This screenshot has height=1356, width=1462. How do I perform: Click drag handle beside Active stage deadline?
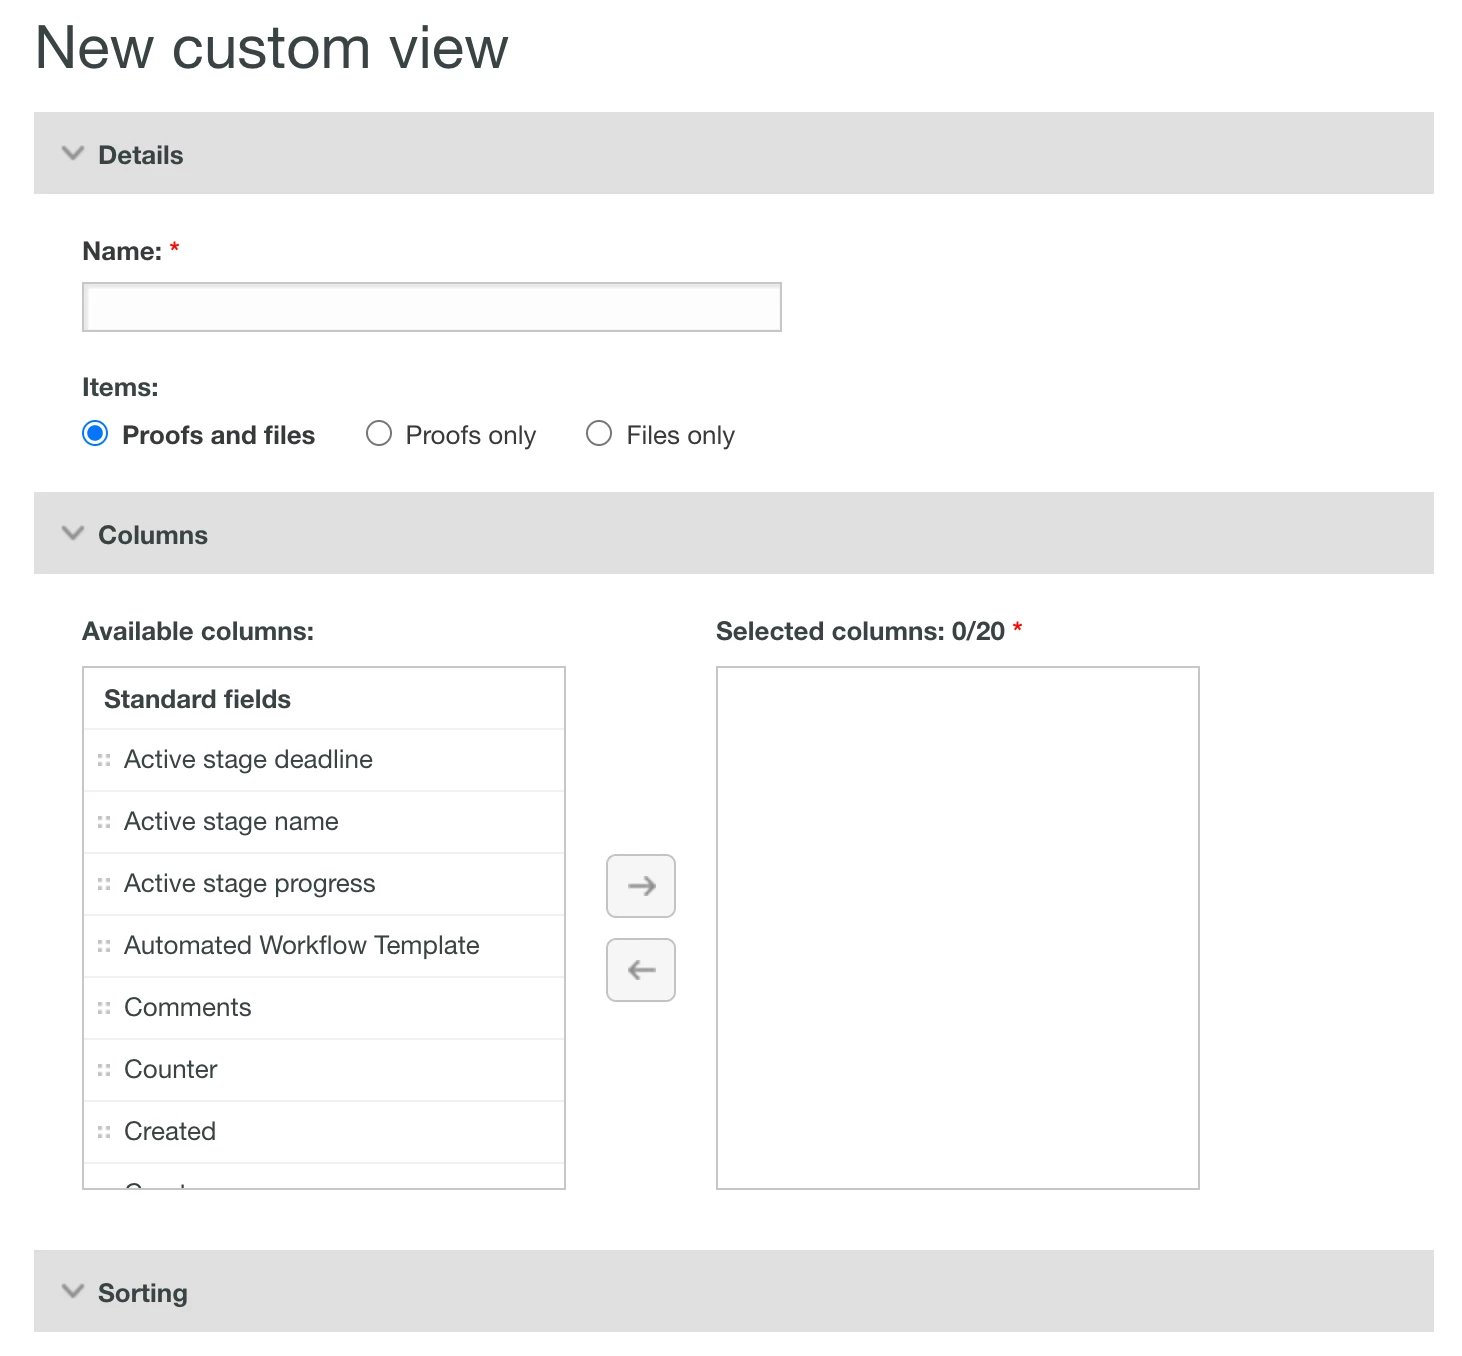[x=104, y=760]
